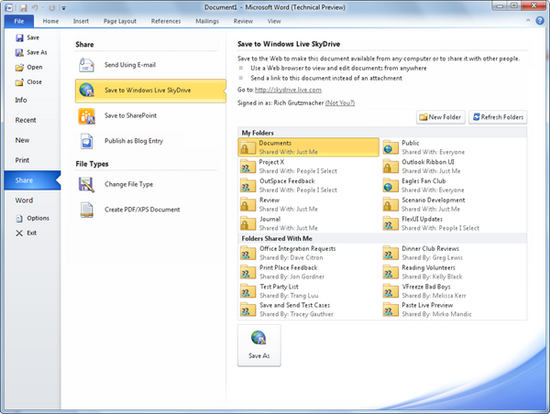Click the large Save As globe button
This screenshot has width=550, height=414.
coord(259,345)
